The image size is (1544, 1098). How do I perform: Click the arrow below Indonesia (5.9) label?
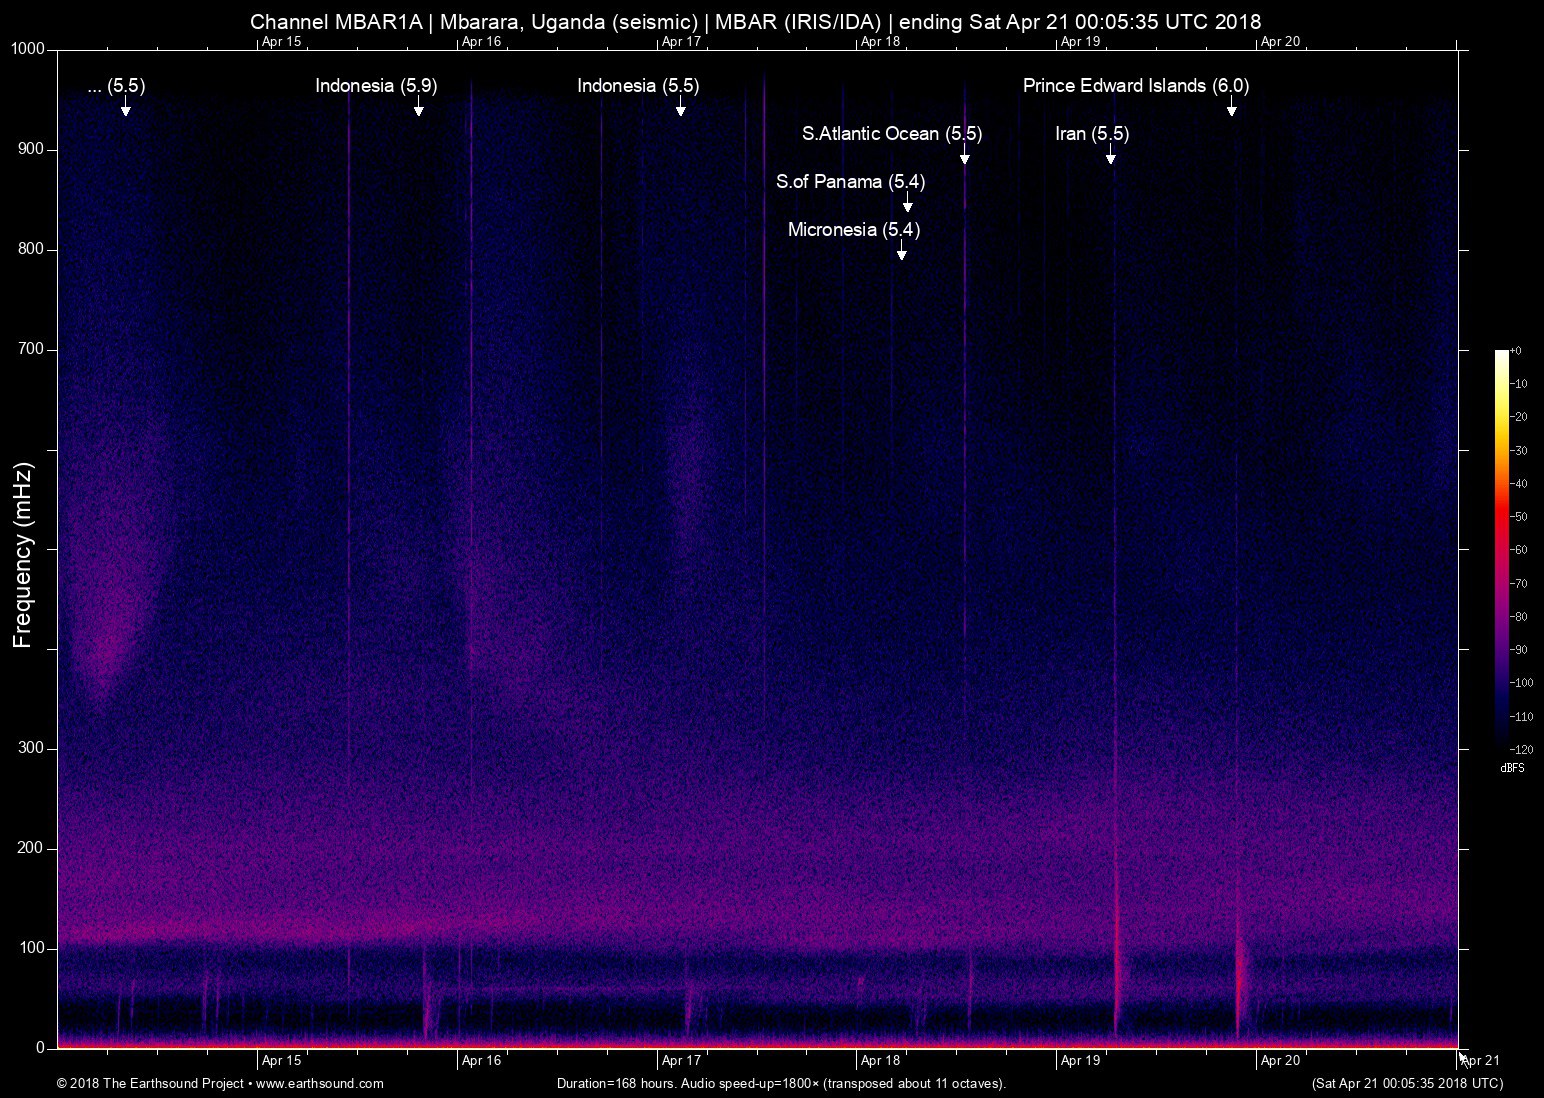(x=419, y=108)
